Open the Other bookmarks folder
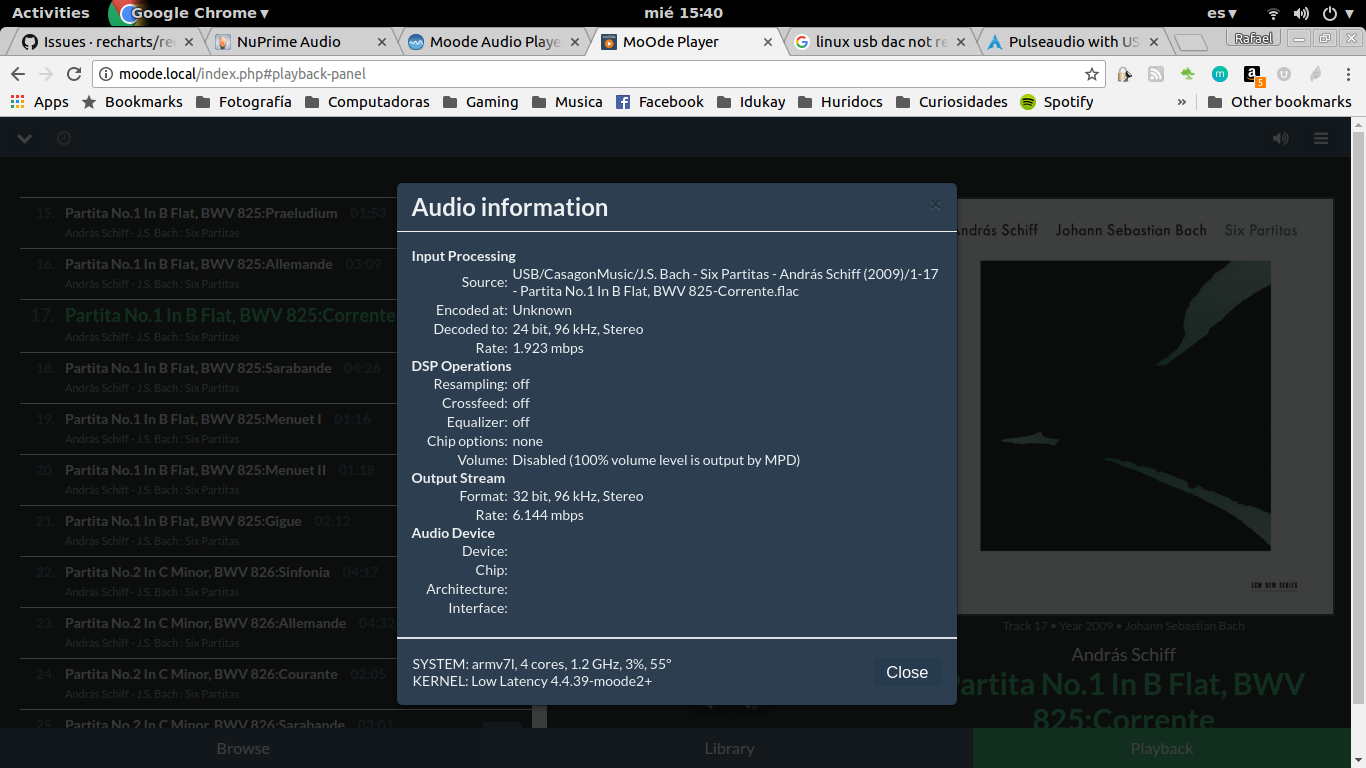 (x=1279, y=102)
